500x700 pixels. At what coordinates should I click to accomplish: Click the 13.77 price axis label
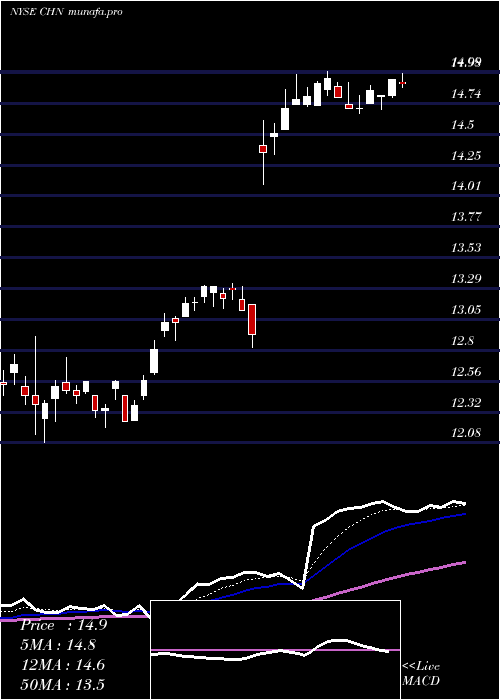click(x=466, y=217)
